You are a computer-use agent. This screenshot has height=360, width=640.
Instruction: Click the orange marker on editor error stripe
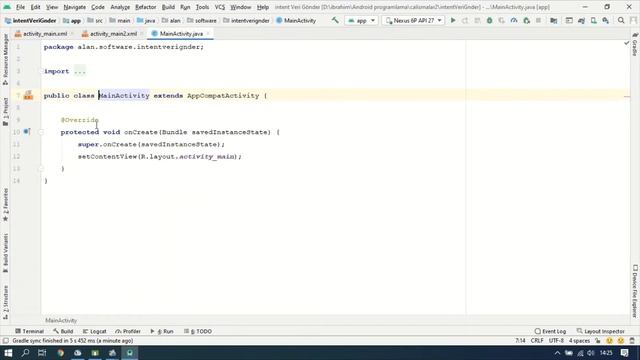627,97
